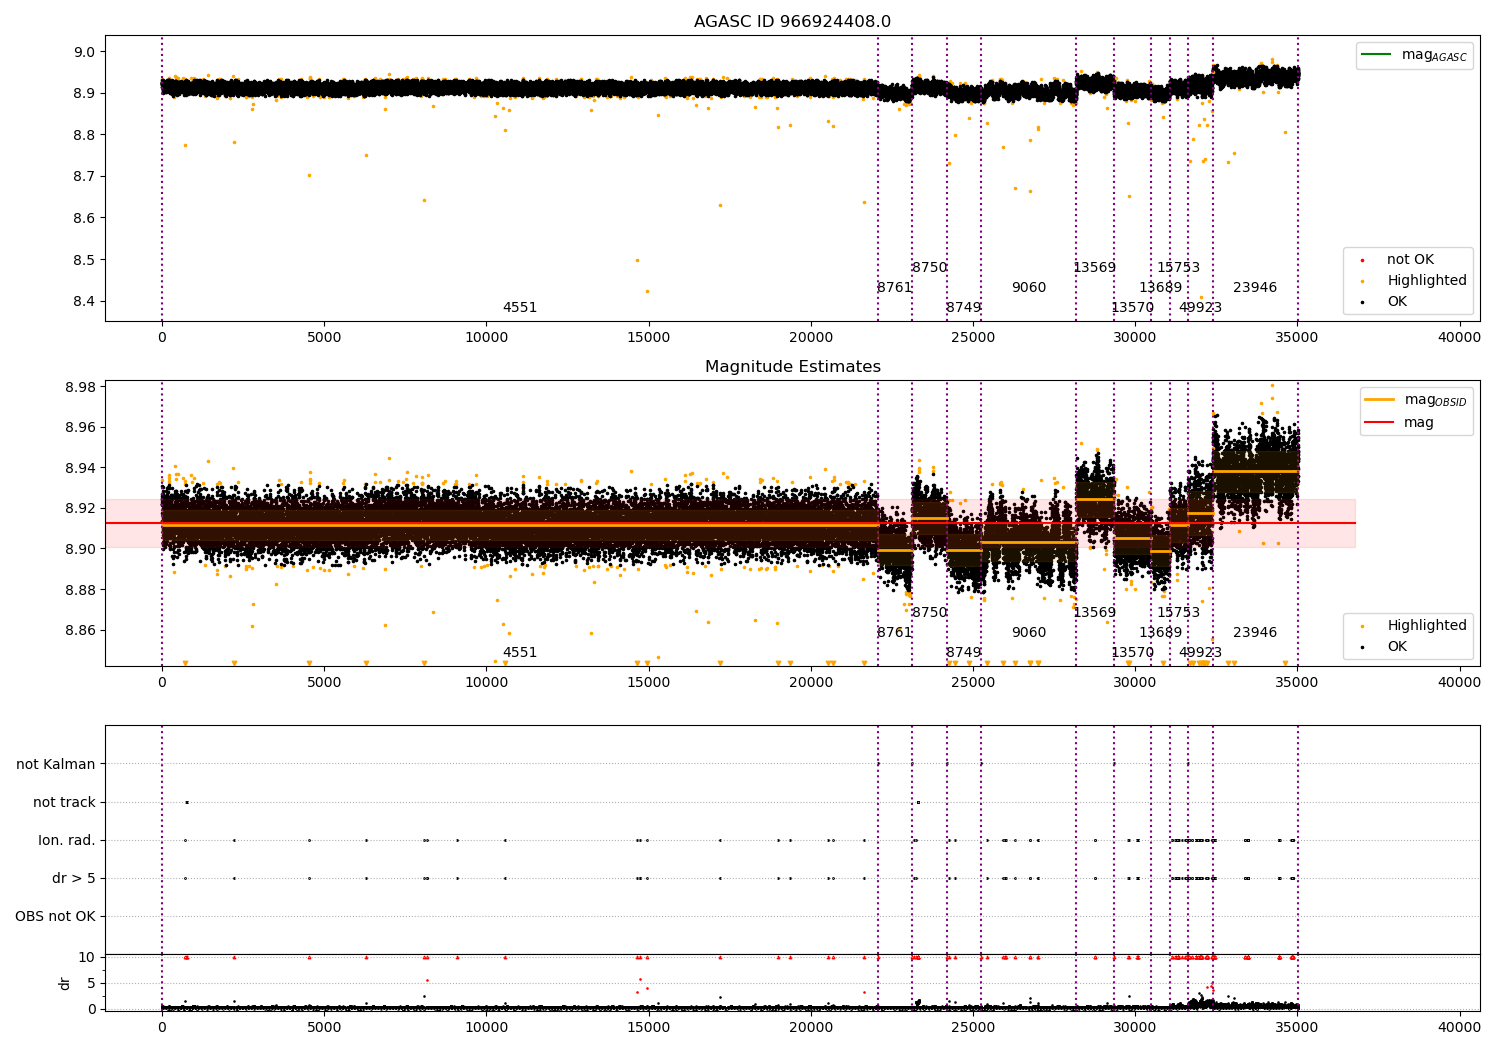
Task: Click OBSID label 13569 in the top plot
Action: pos(1094,268)
